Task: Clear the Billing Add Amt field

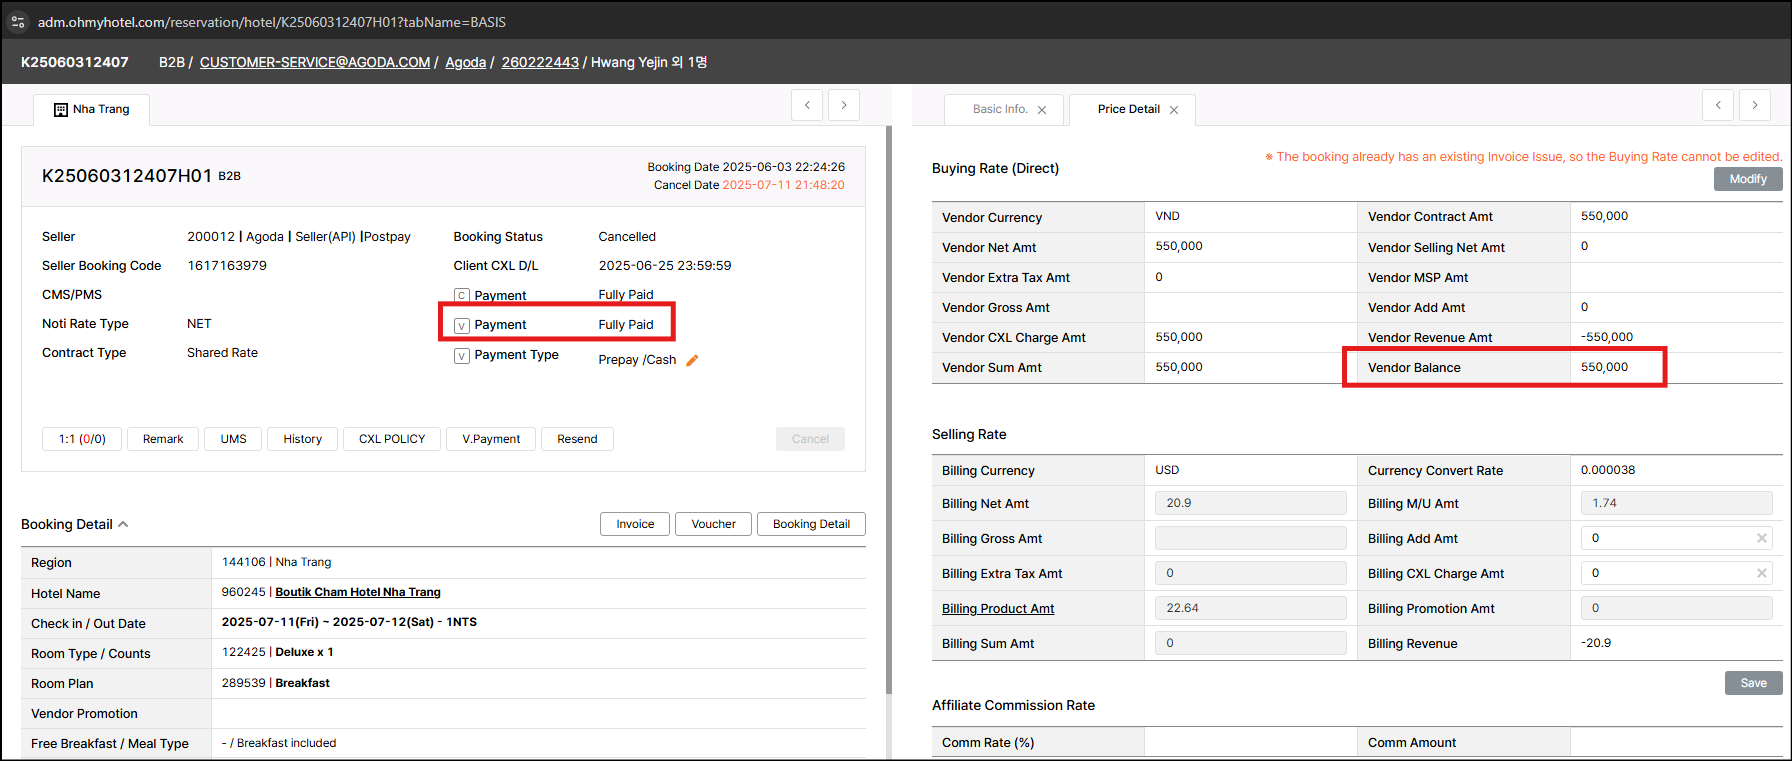Action: click(1761, 538)
